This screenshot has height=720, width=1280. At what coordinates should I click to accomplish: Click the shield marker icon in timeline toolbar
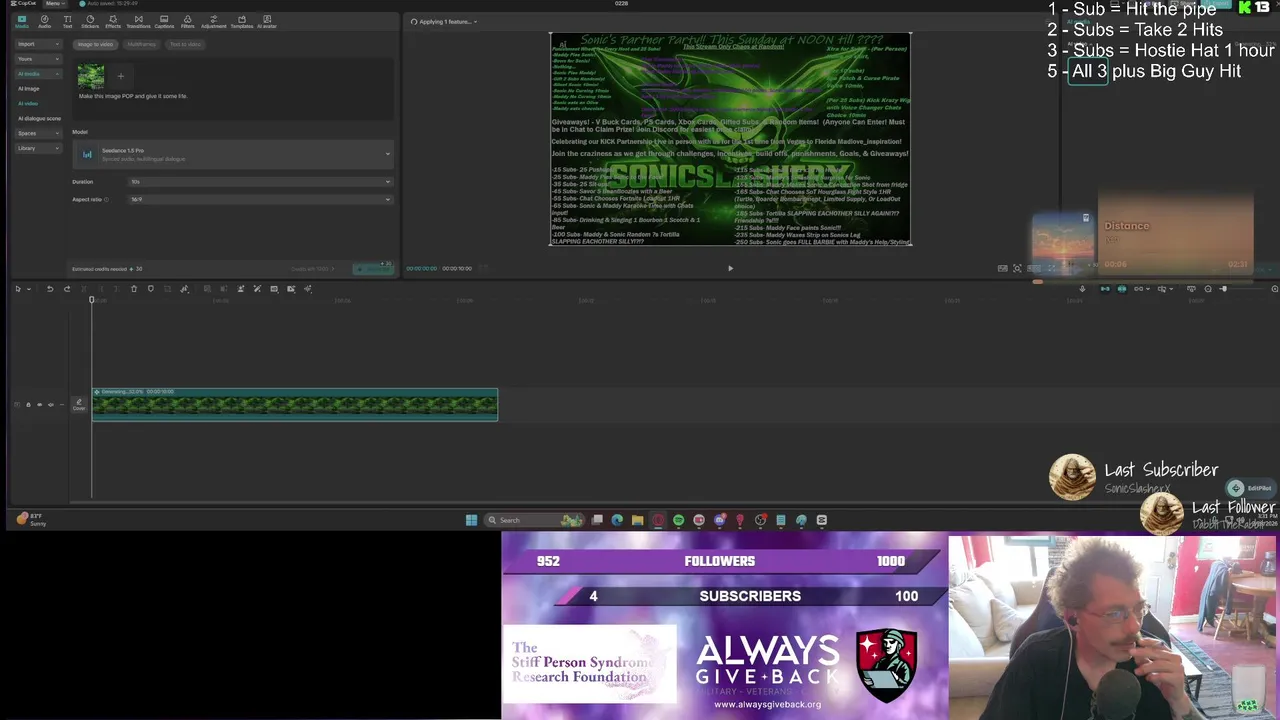click(151, 289)
